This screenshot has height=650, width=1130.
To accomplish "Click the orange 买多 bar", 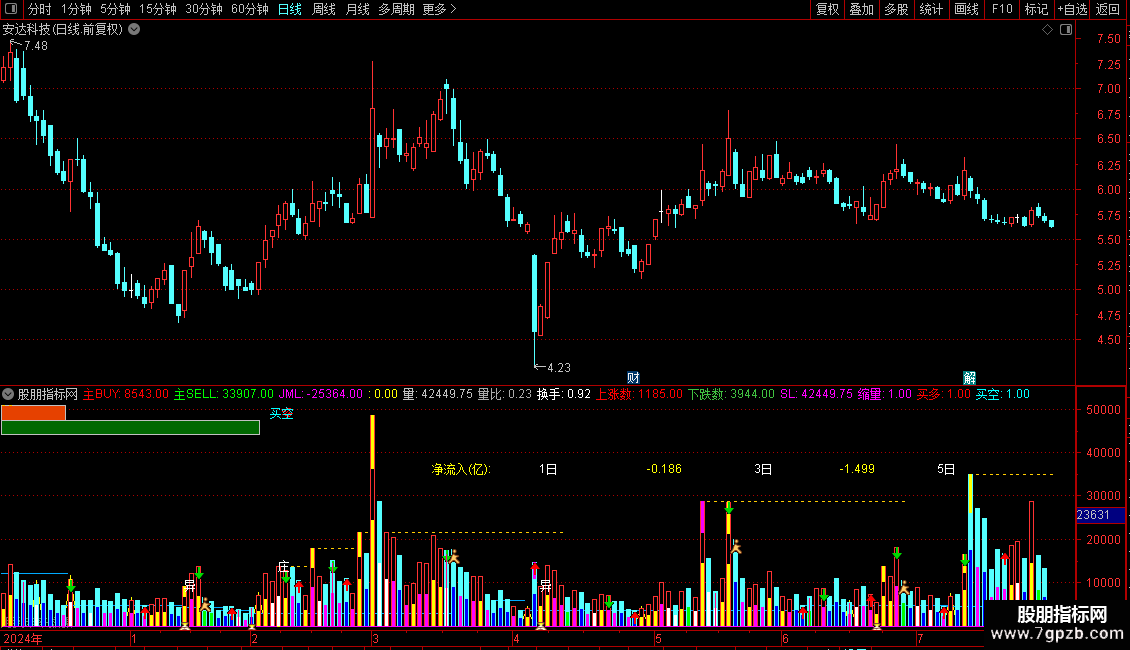I will [33, 413].
